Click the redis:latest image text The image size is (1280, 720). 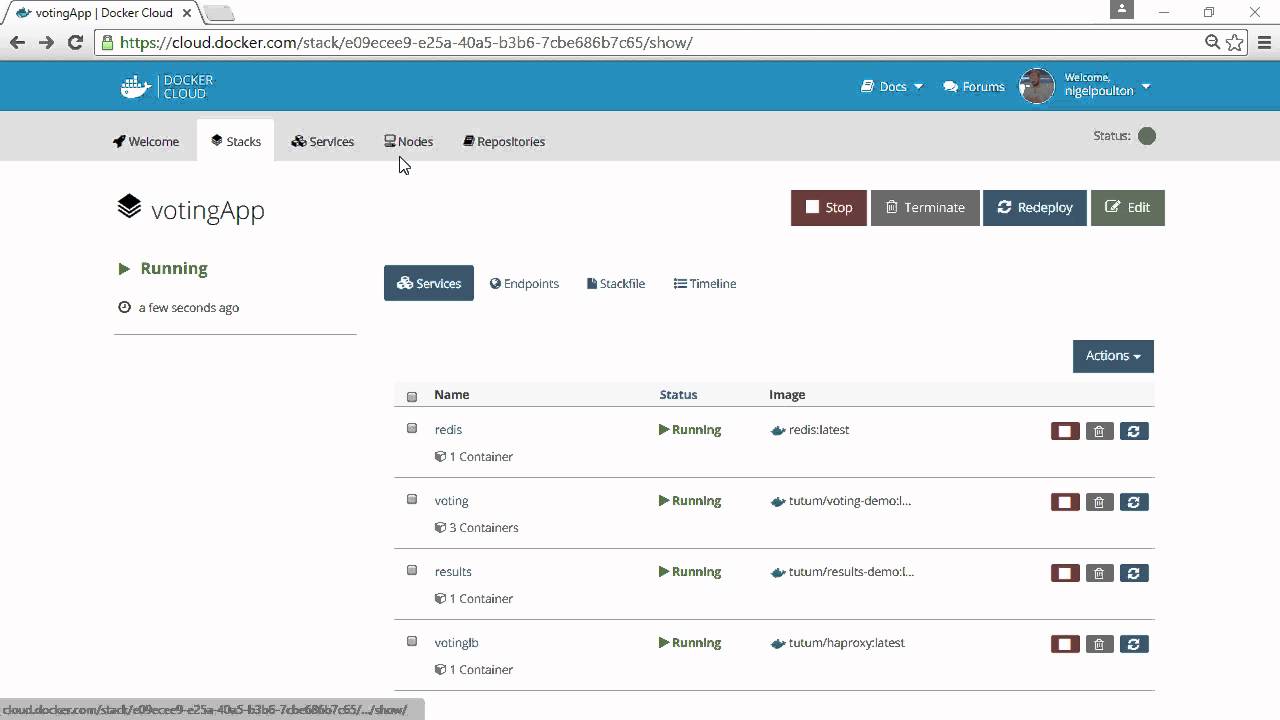pos(819,430)
